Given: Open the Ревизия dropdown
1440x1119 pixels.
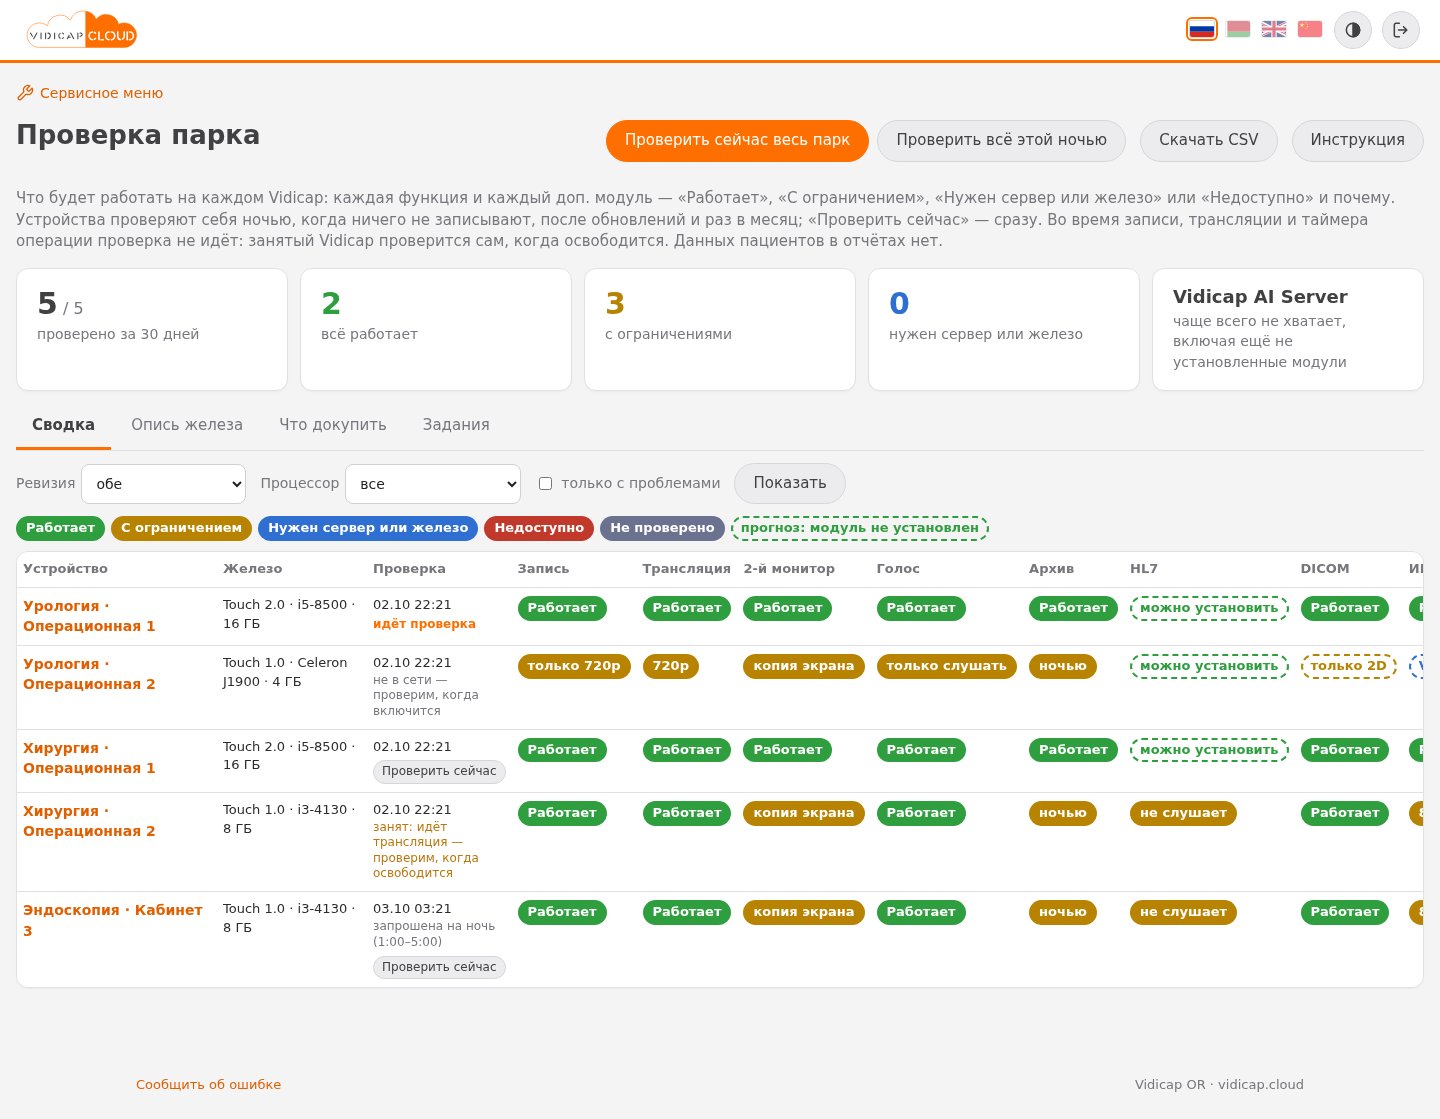Looking at the screenshot, I should (163, 484).
